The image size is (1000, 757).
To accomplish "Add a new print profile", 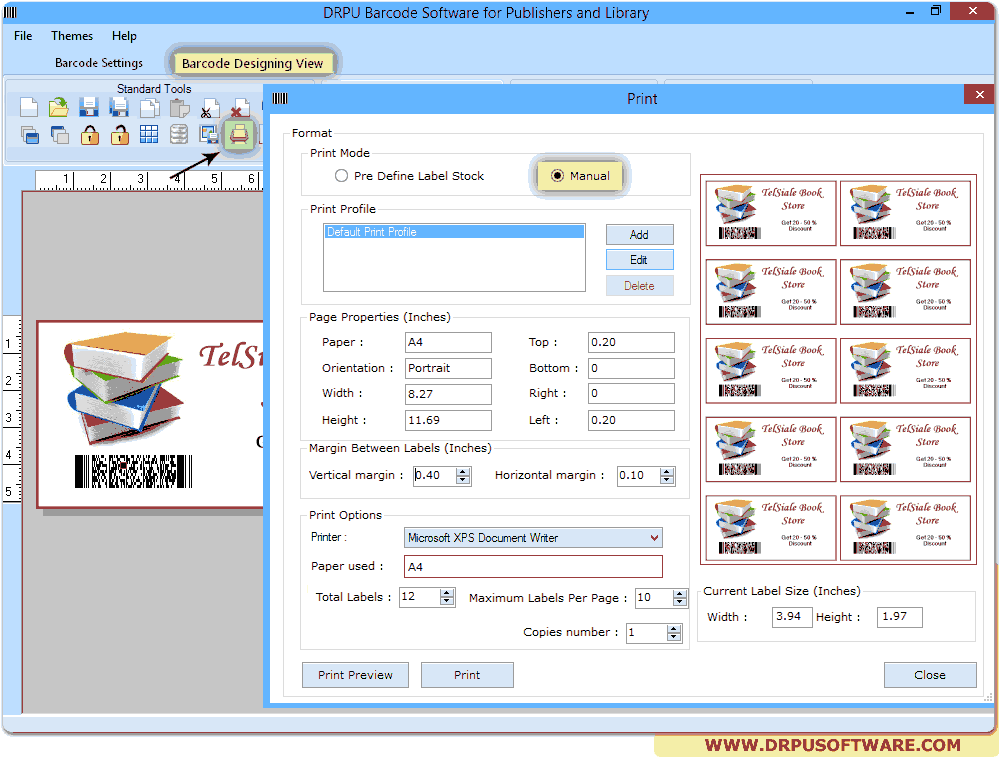I will [x=639, y=235].
